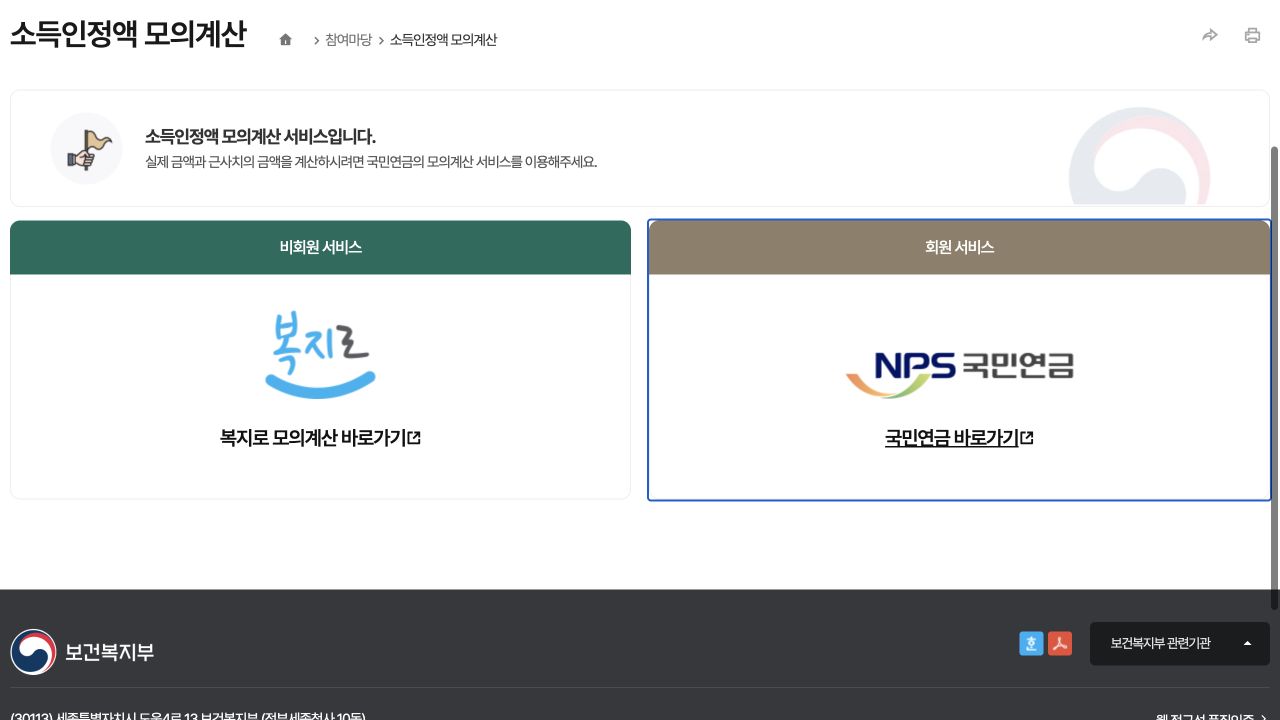Viewport: 1280px width, 720px height.
Task: Follow the 복지로 모의계산 바로가기 link
Action: click(320, 438)
